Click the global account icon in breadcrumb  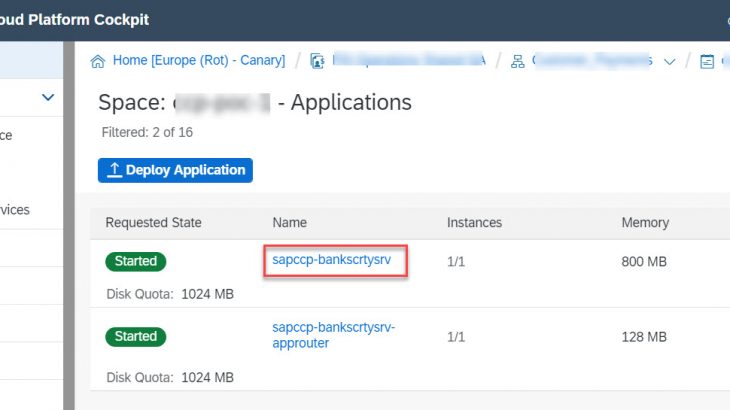click(x=317, y=61)
